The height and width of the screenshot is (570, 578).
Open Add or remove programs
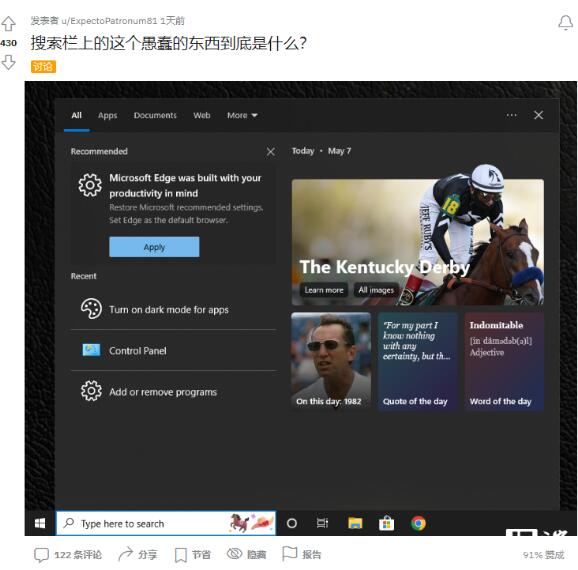click(x=173, y=392)
